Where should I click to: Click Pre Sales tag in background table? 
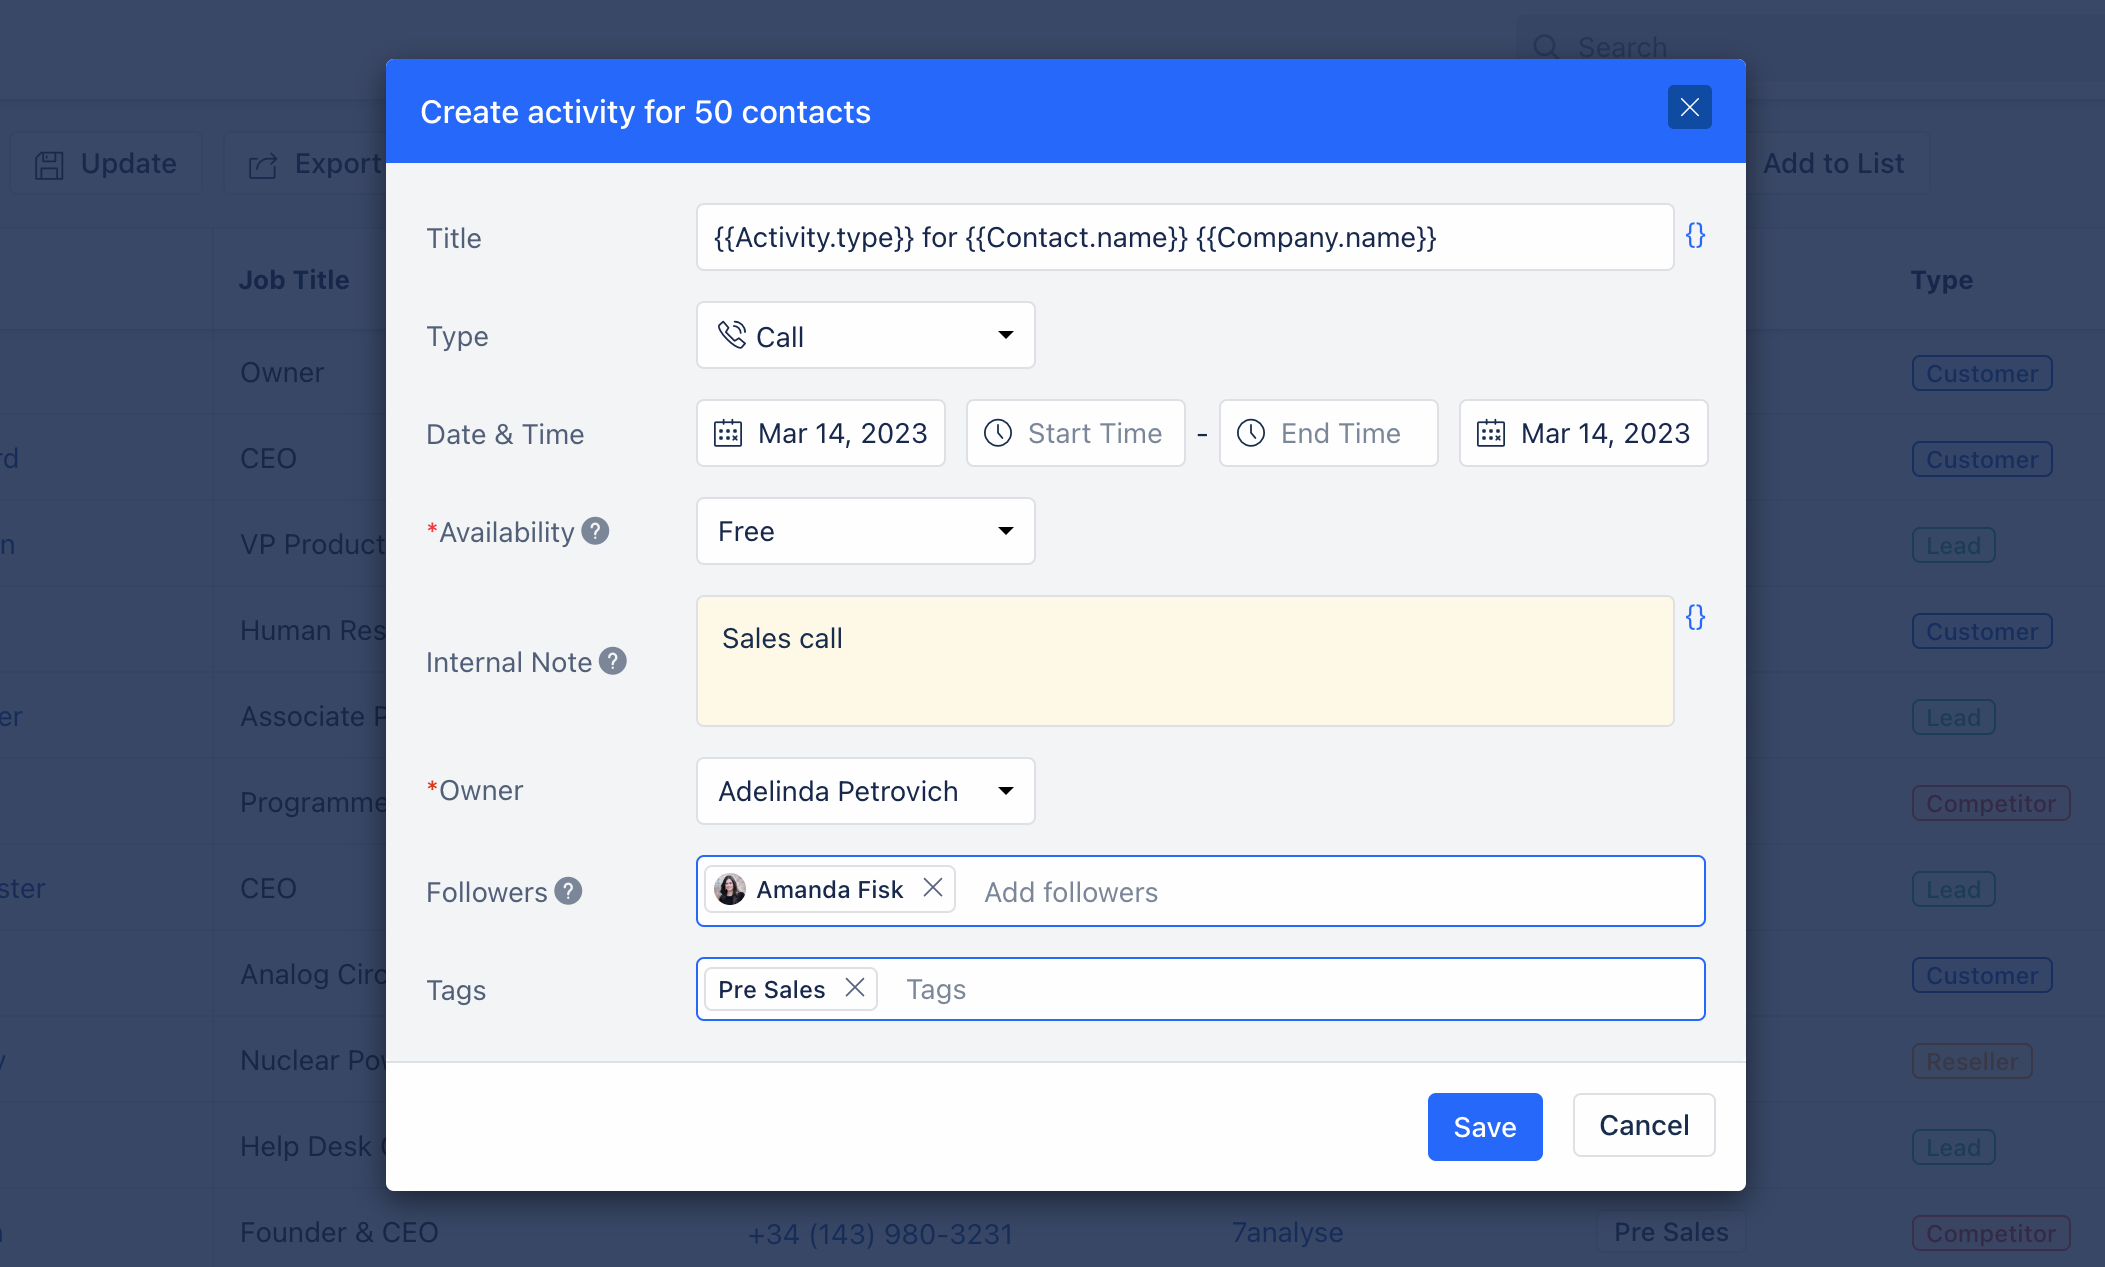coord(1671,1232)
